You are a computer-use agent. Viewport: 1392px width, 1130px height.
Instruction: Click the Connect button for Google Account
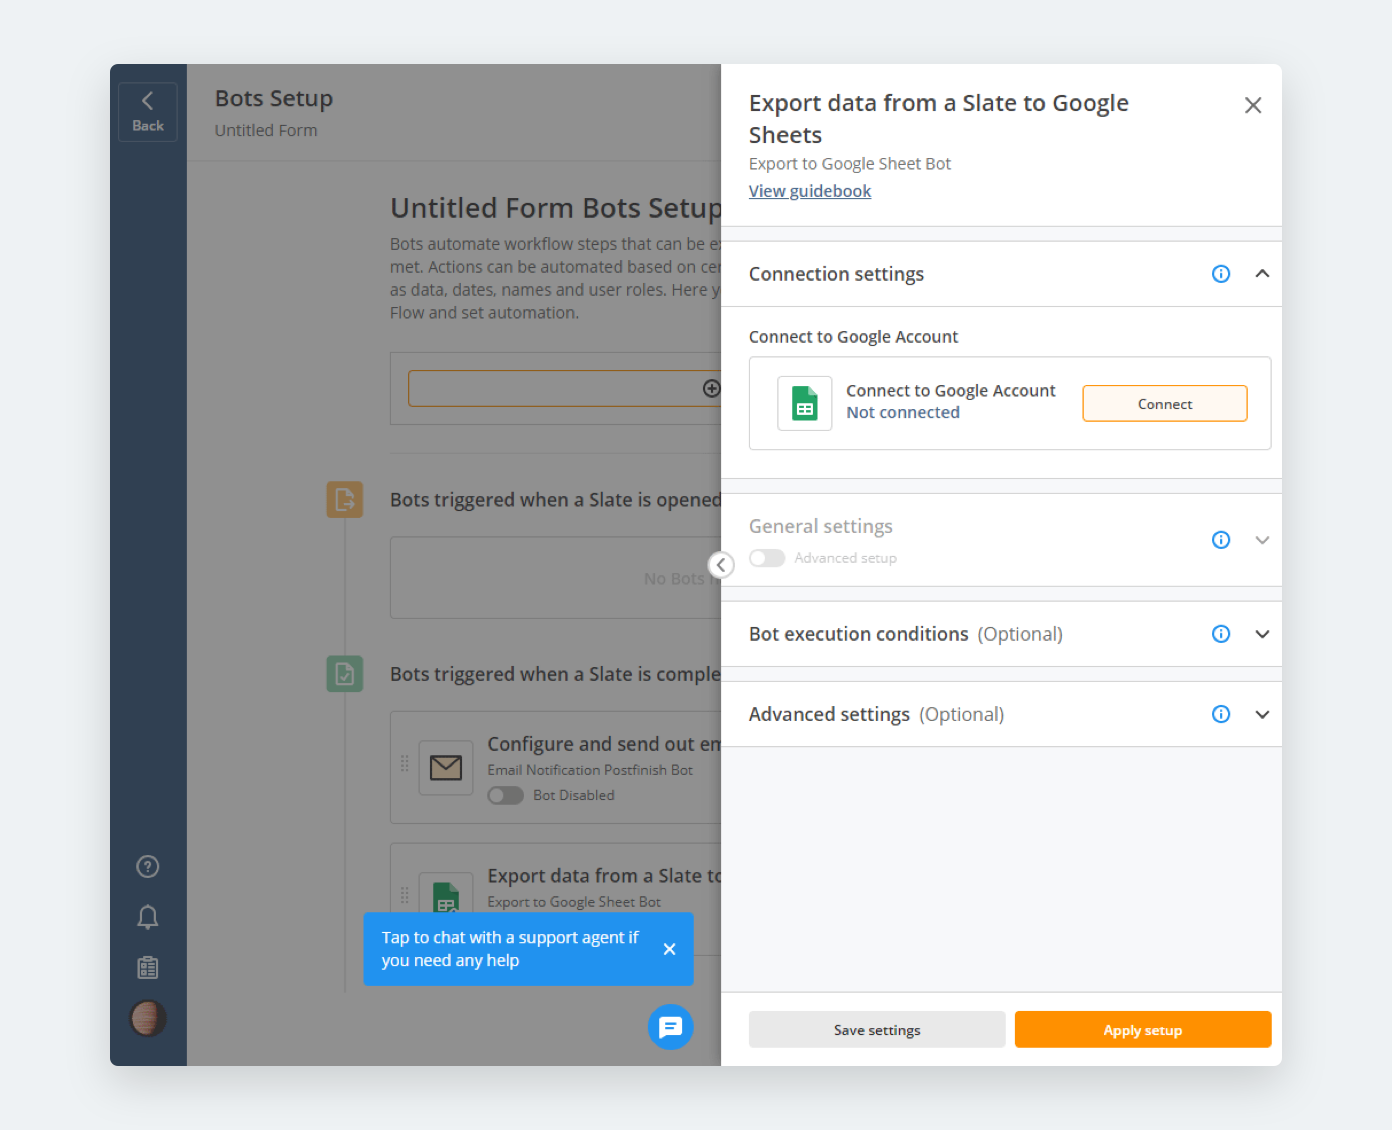point(1164,404)
